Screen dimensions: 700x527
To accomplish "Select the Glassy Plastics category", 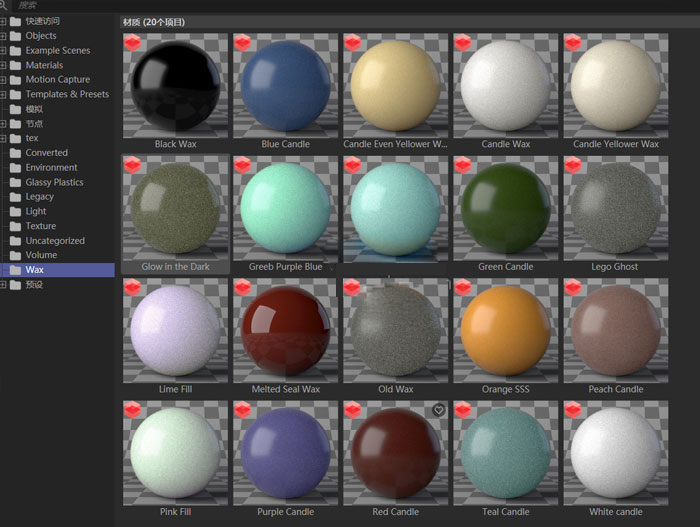I will 54,182.
